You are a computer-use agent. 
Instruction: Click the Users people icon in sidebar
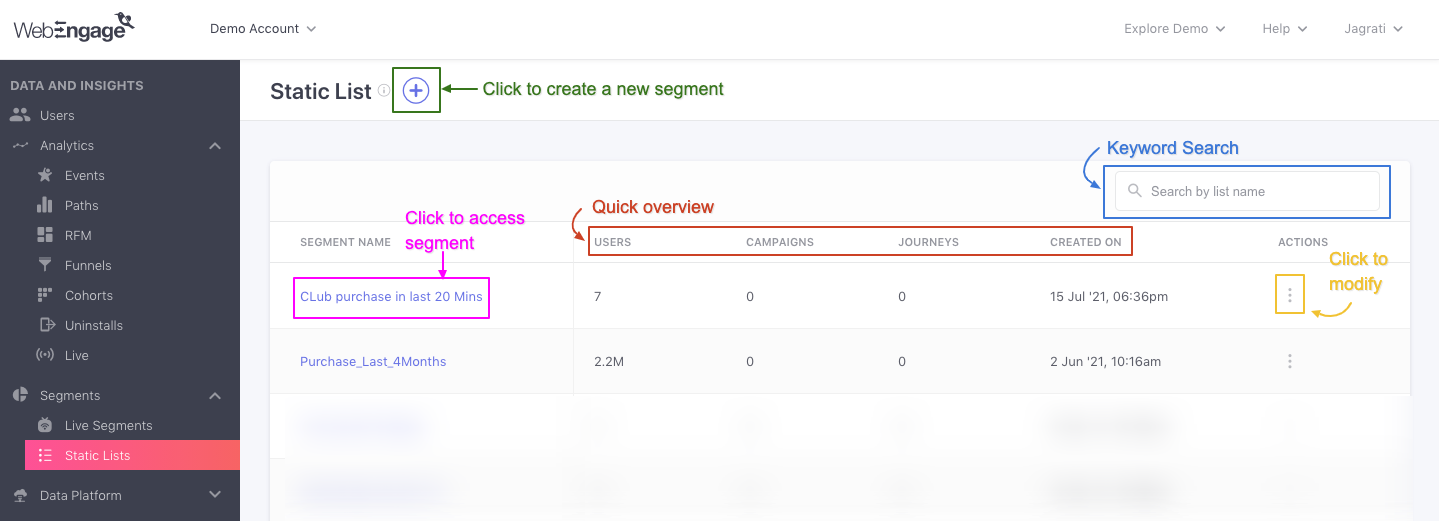[20, 115]
